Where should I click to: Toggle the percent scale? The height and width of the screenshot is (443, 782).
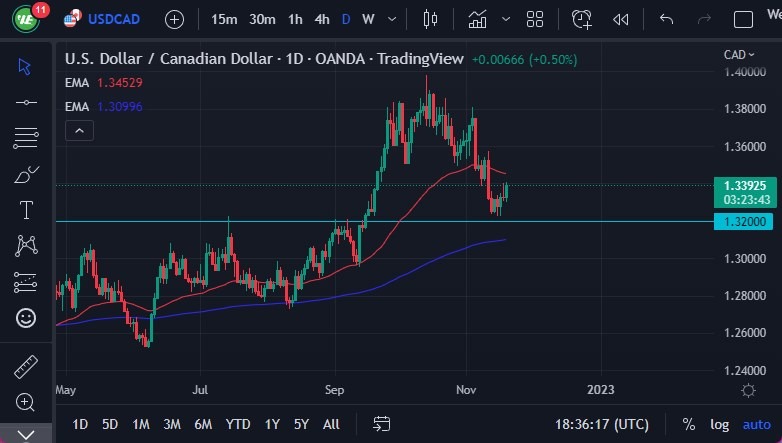tap(689, 424)
